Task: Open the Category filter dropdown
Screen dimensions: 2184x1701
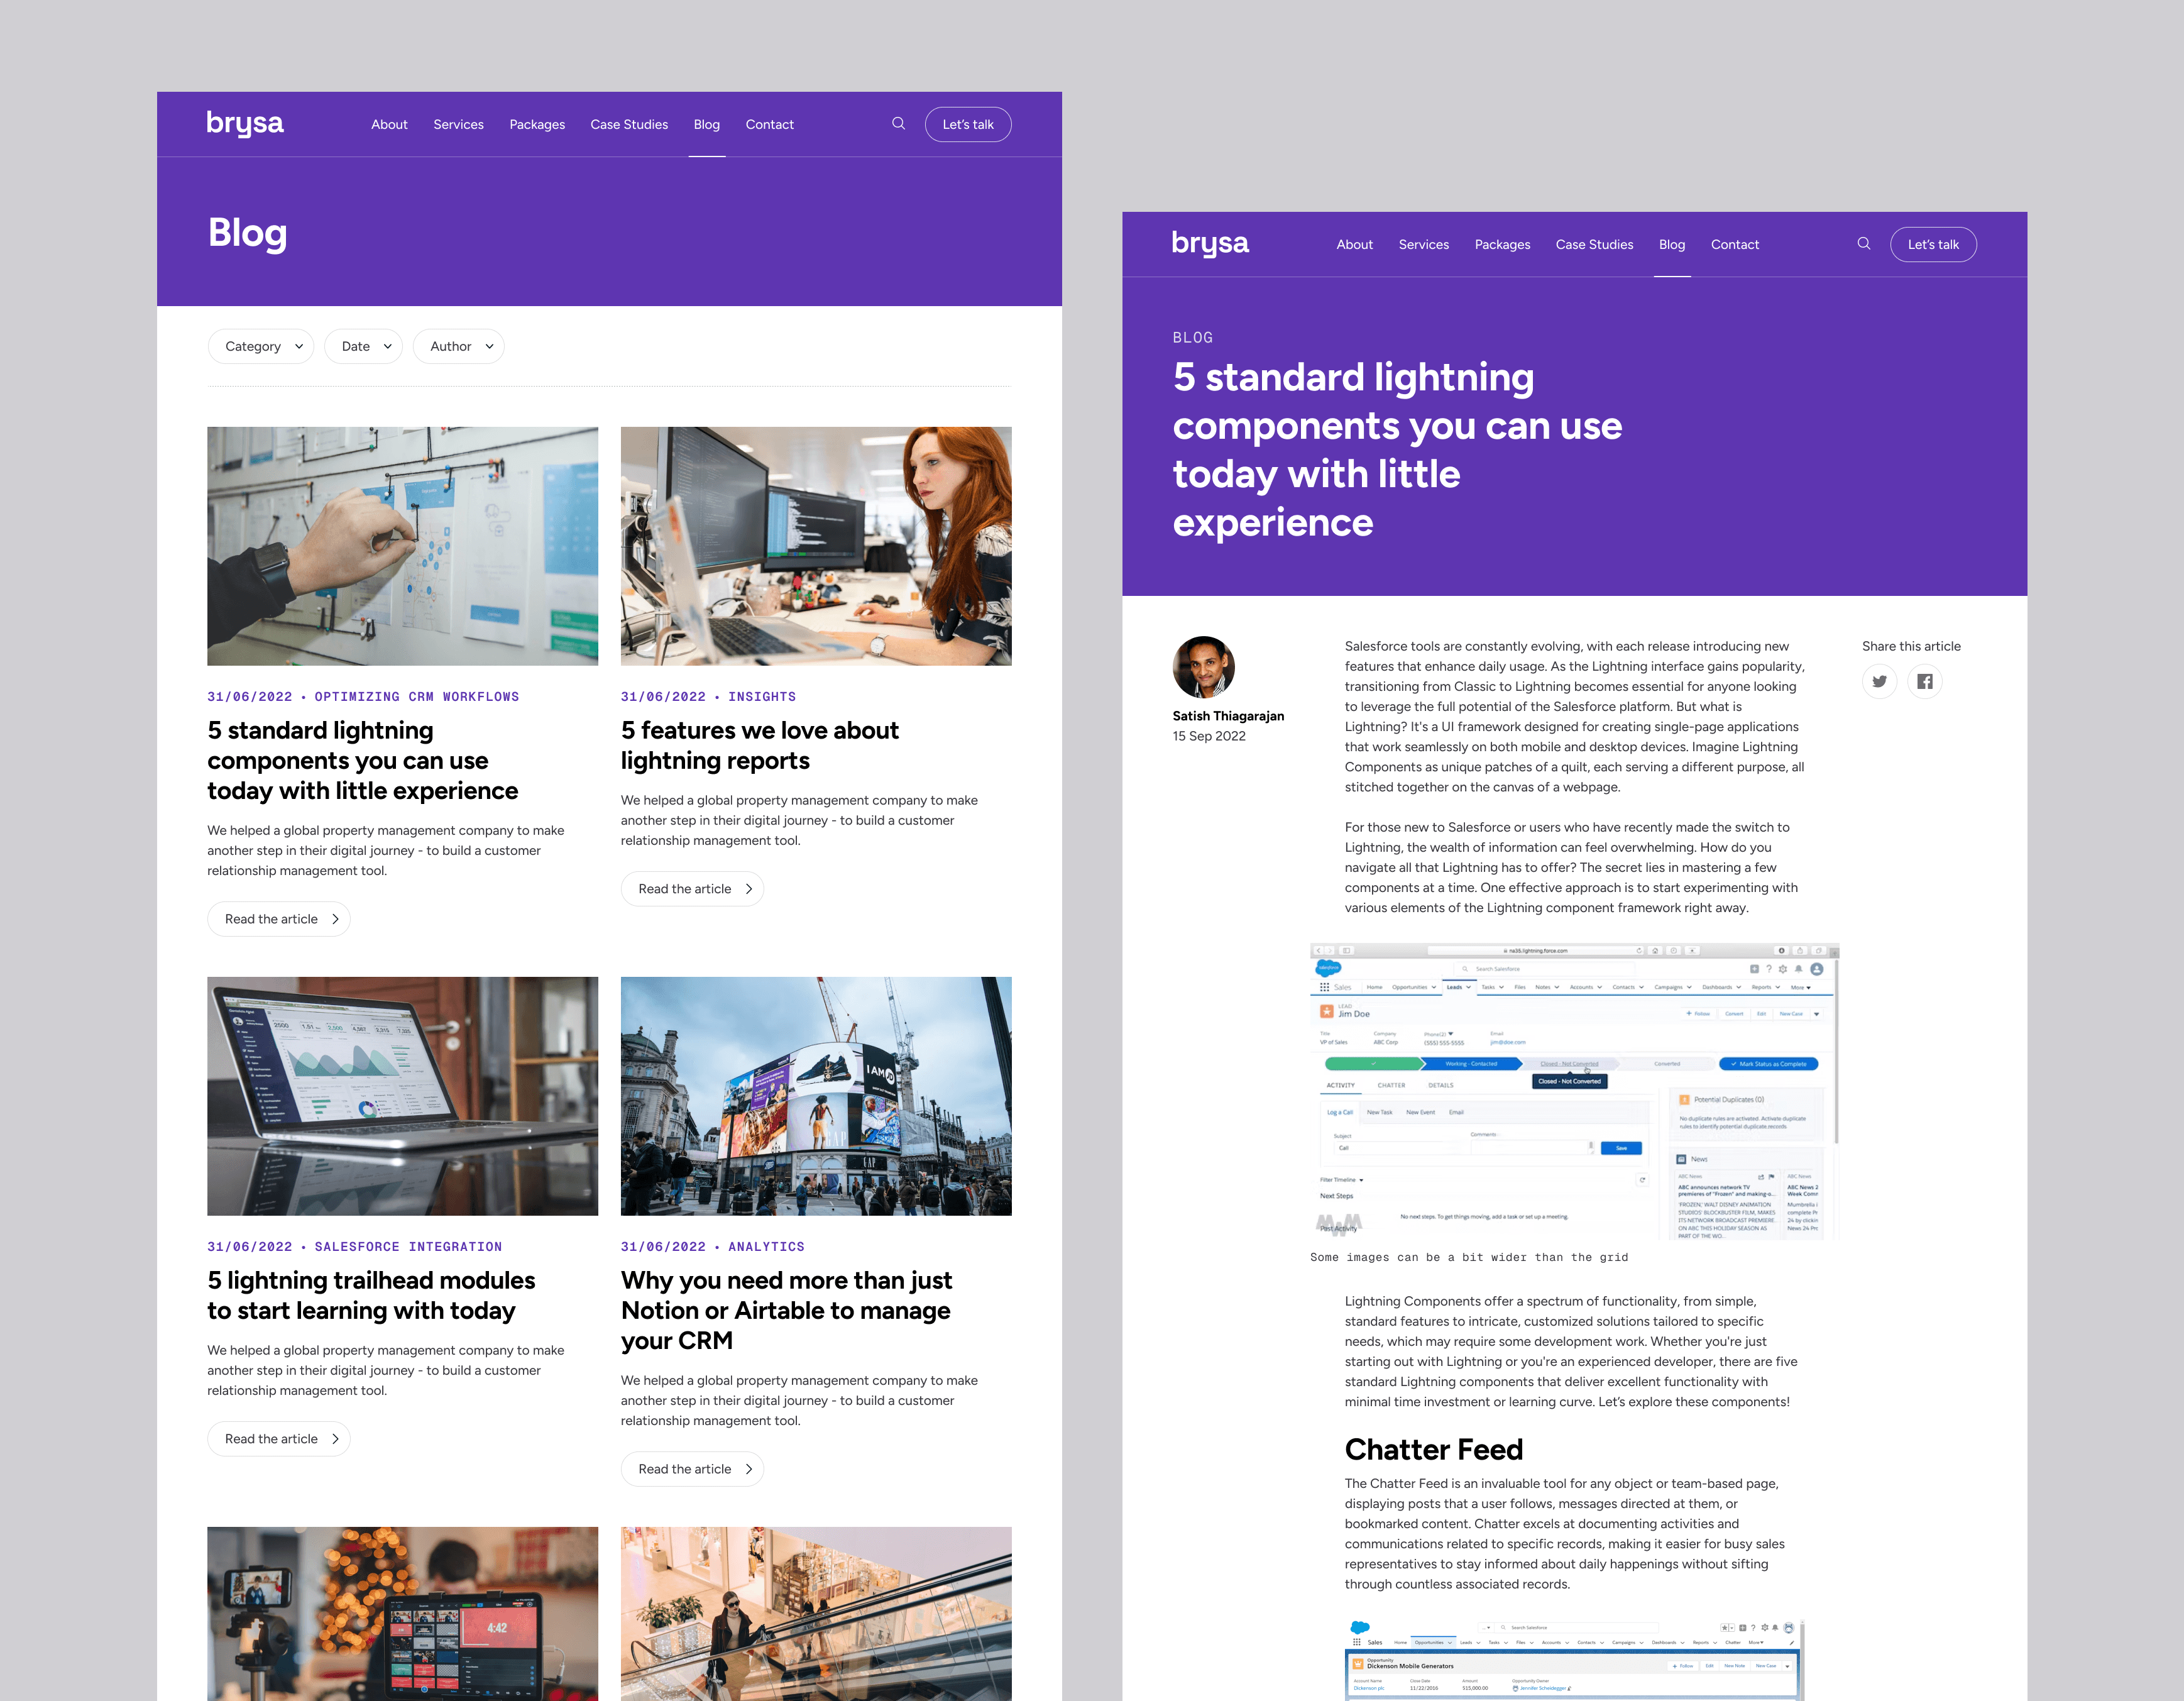Action: point(261,347)
